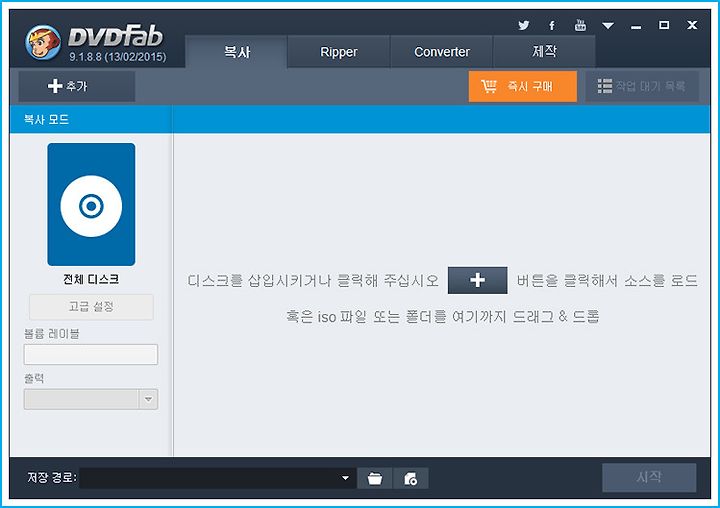Click the folder browse icon
Screen dimensions: 720x508
pyautogui.click(x=375, y=479)
